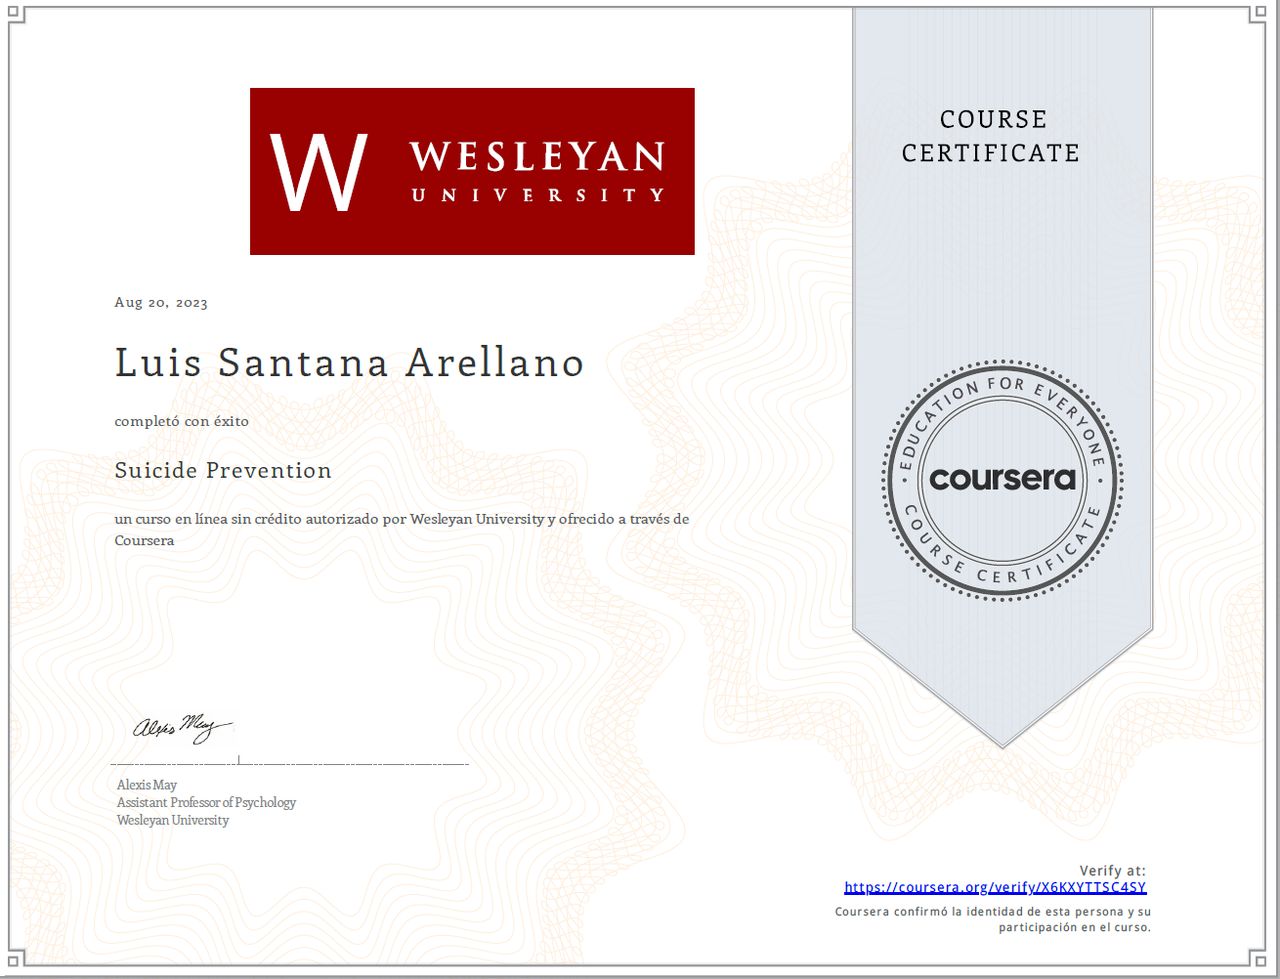Click the Suicide Prevention course title
The image size is (1280, 979).
223,471
